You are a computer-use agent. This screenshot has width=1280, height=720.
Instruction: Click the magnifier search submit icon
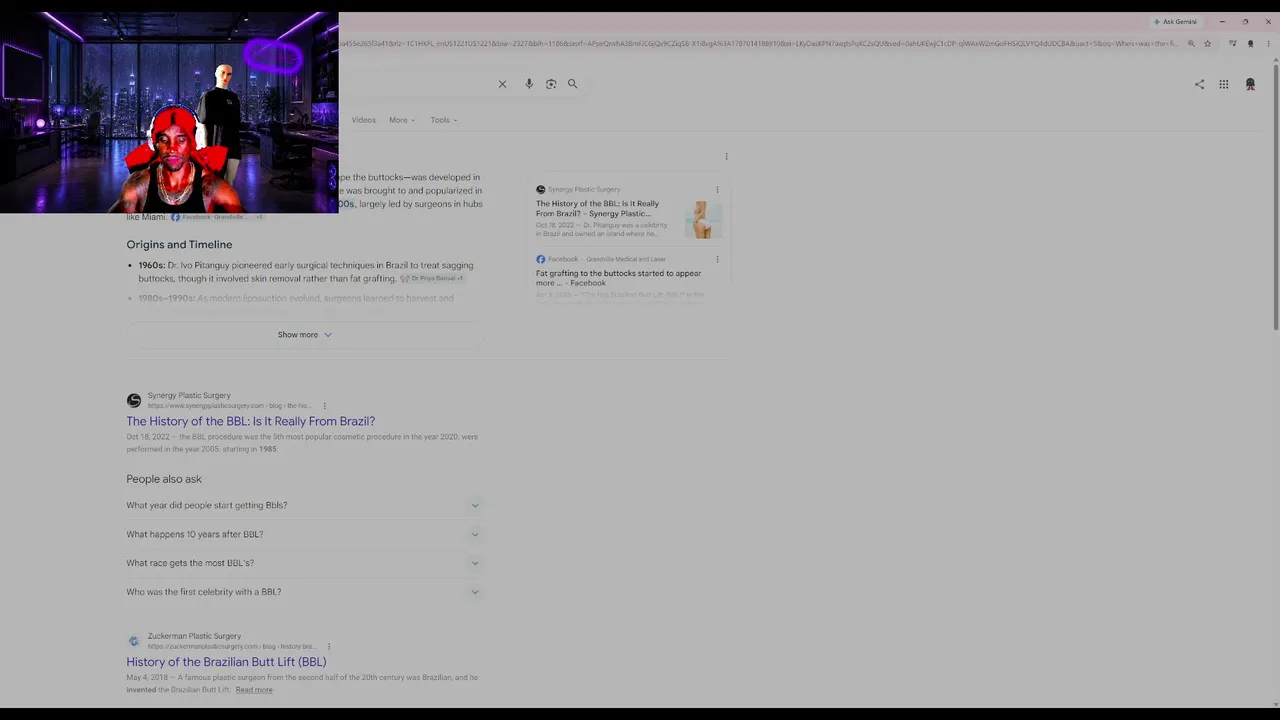coord(573,84)
